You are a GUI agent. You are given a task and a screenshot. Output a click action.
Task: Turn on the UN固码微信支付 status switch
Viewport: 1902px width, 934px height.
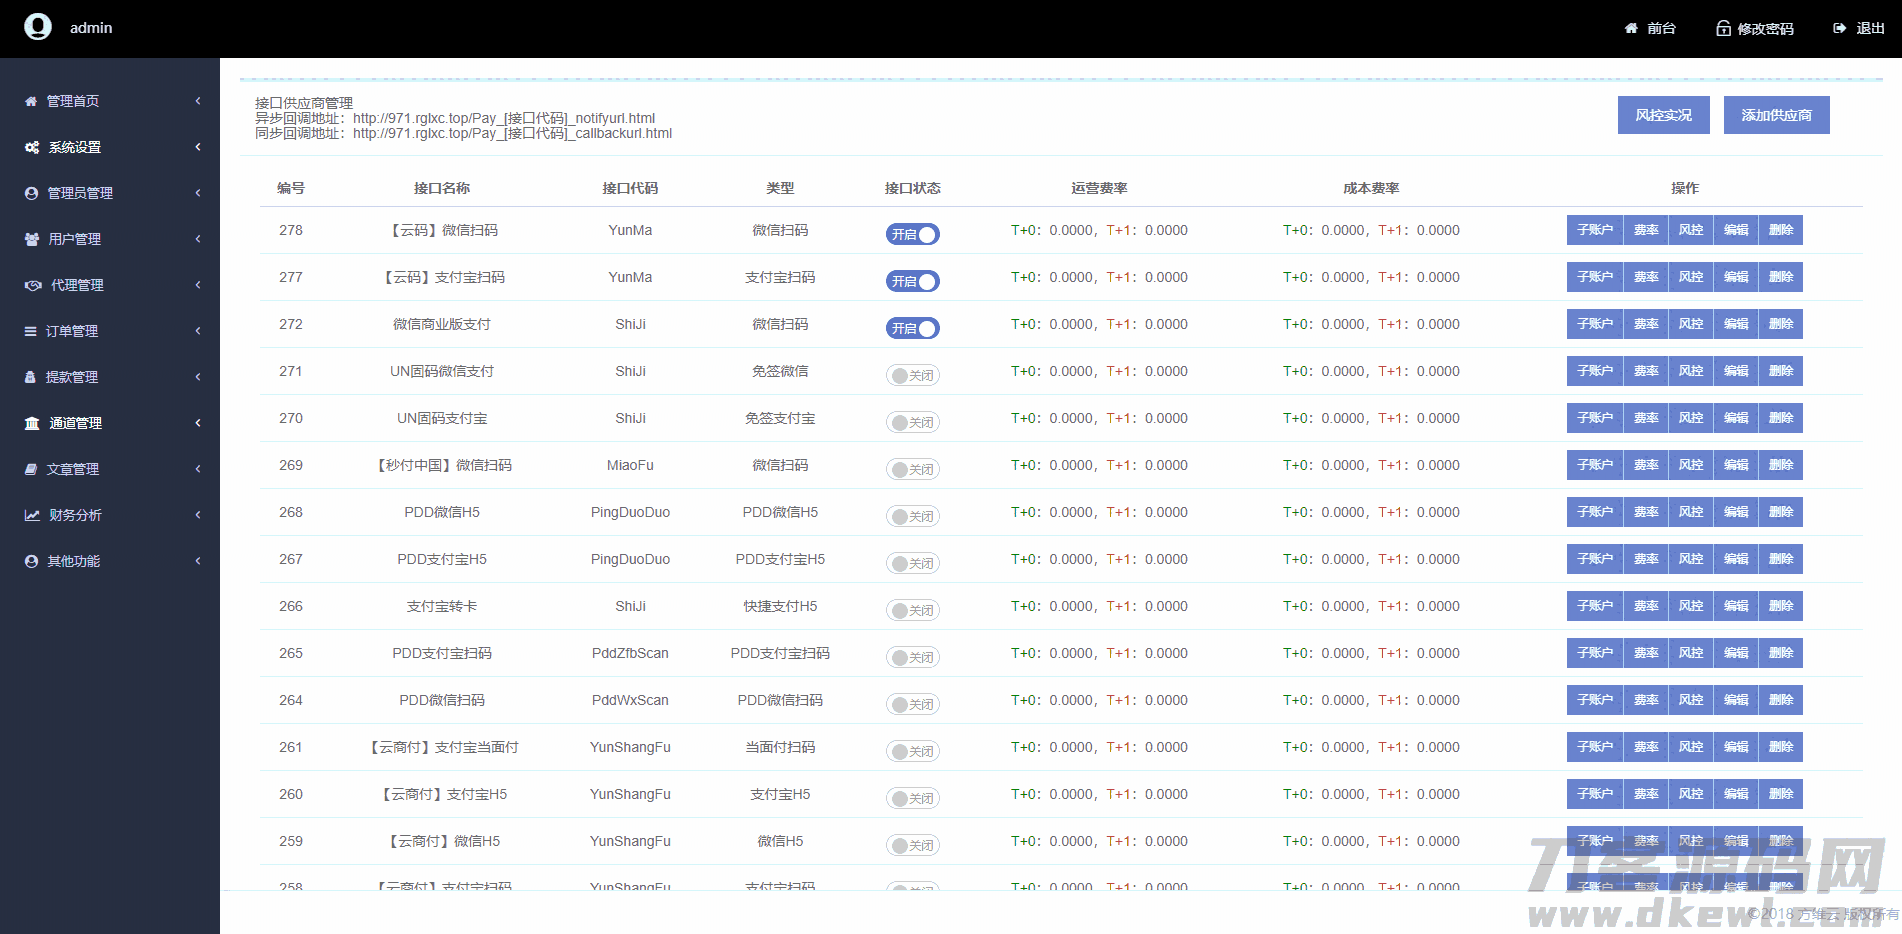(x=912, y=375)
